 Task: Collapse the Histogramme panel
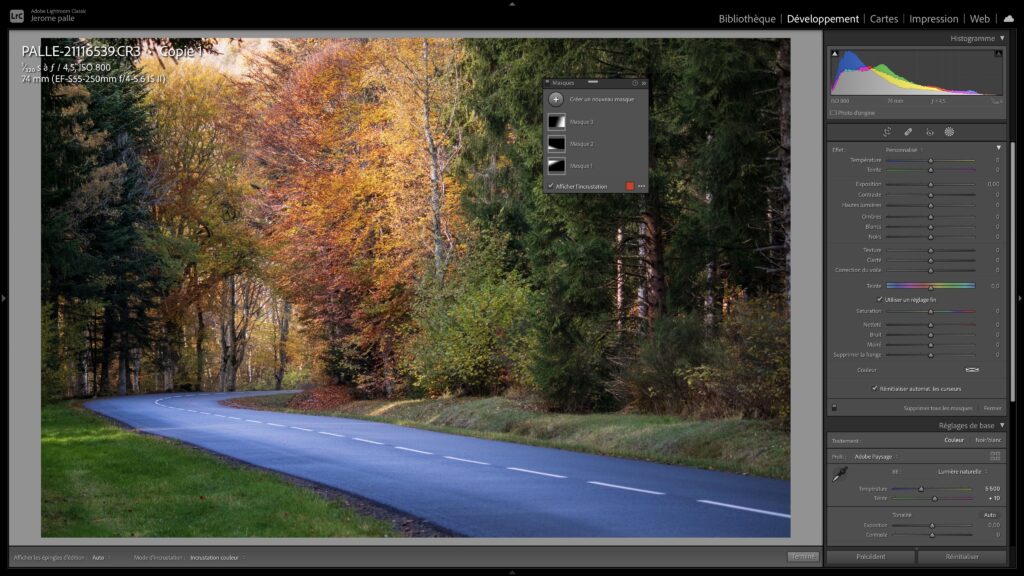(x=1002, y=38)
